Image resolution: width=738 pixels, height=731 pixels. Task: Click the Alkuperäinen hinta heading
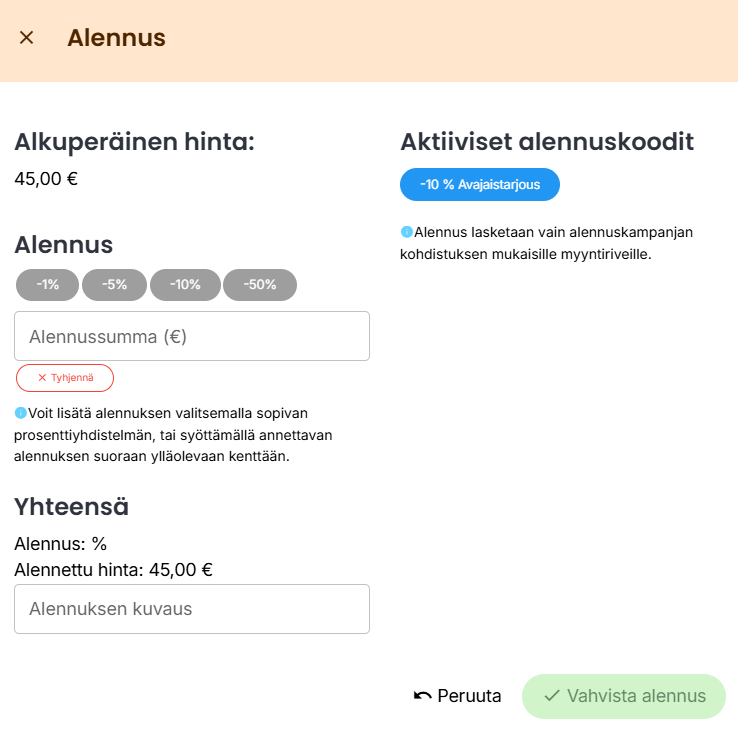tap(134, 142)
